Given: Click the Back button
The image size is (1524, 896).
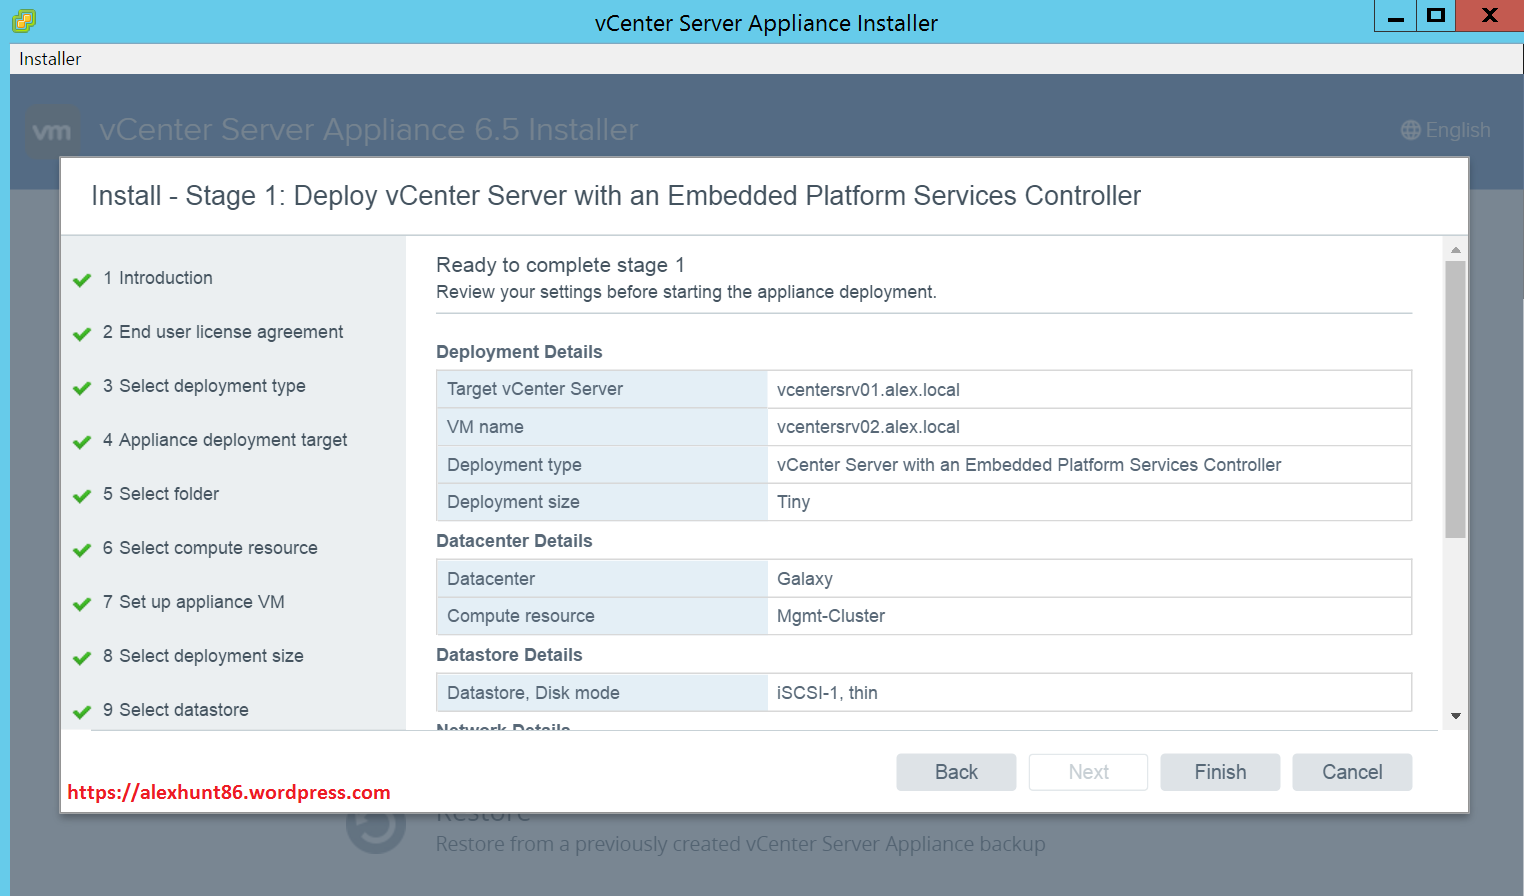Looking at the screenshot, I should [x=956, y=771].
